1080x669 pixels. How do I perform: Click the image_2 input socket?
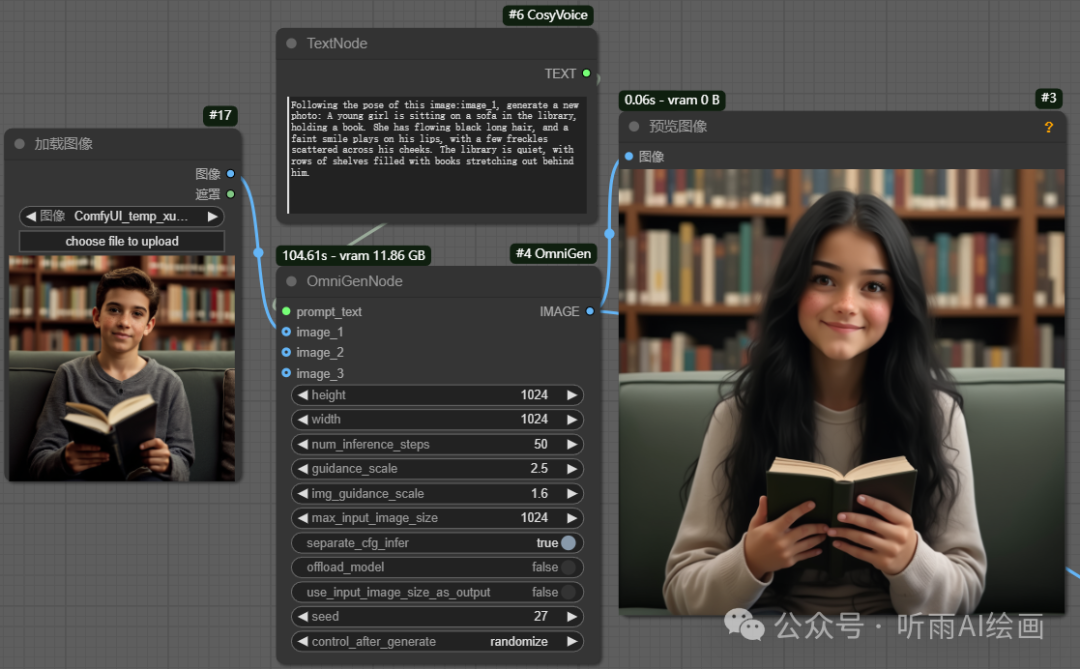(287, 352)
